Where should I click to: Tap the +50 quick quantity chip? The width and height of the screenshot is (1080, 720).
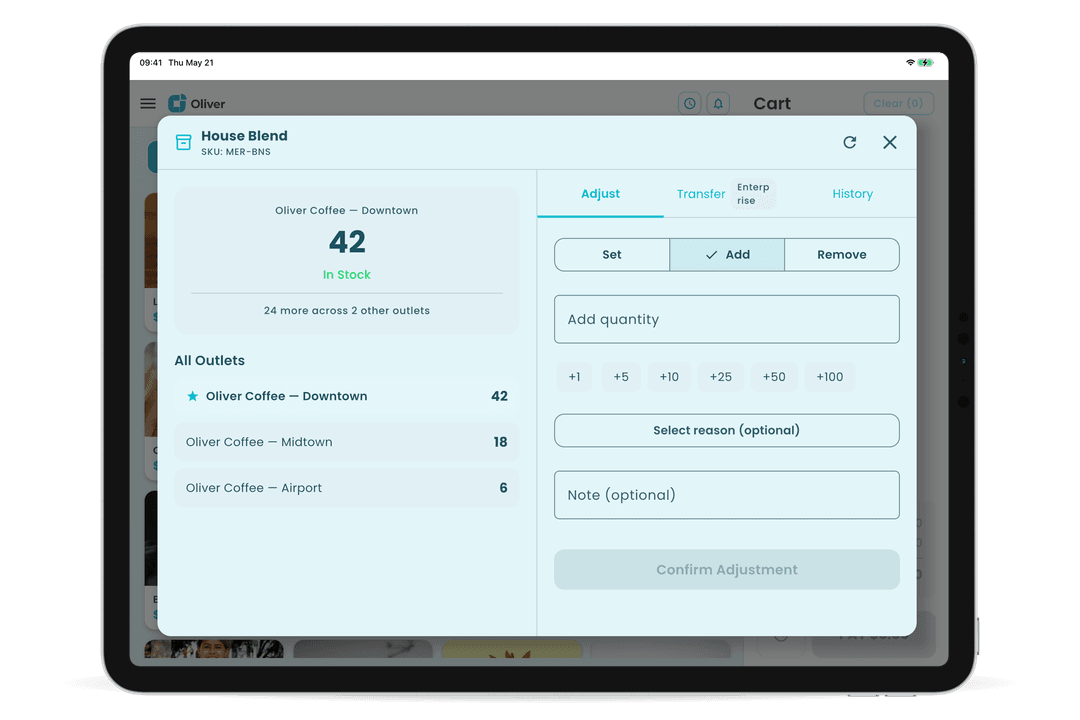774,377
